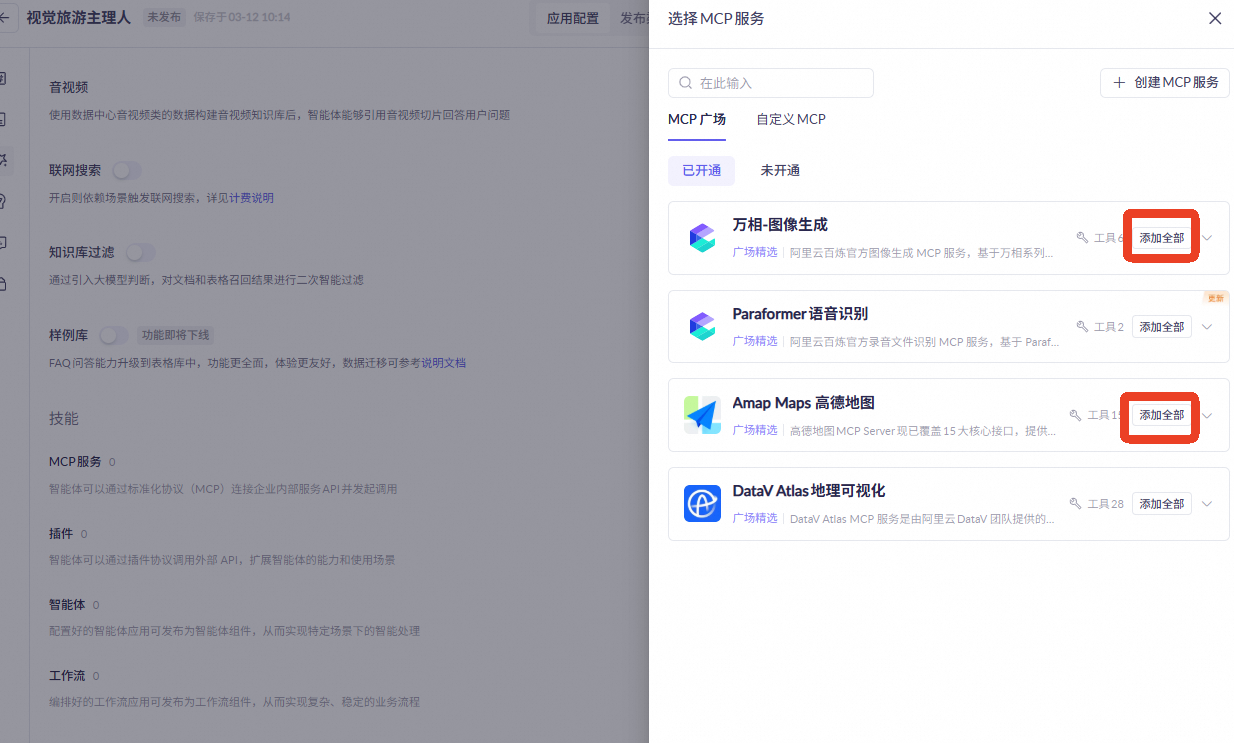Toggle the 联网搜索 switch

pos(126,170)
